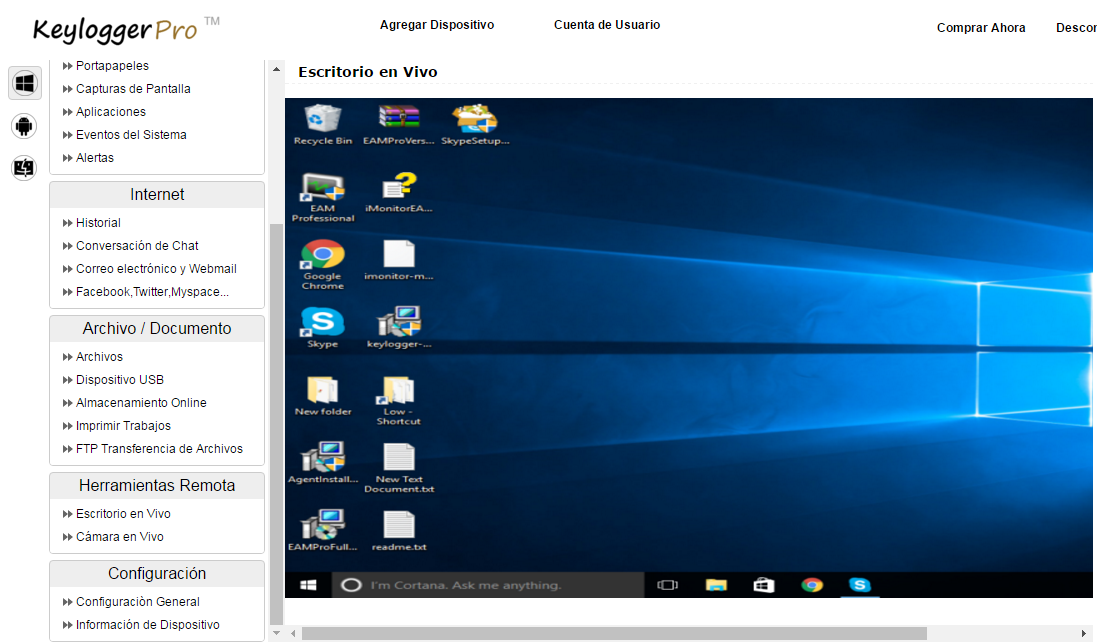This screenshot has height=642, width=1097.
Task: Open Comprar Ahora in top menu
Action: point(981,28)
